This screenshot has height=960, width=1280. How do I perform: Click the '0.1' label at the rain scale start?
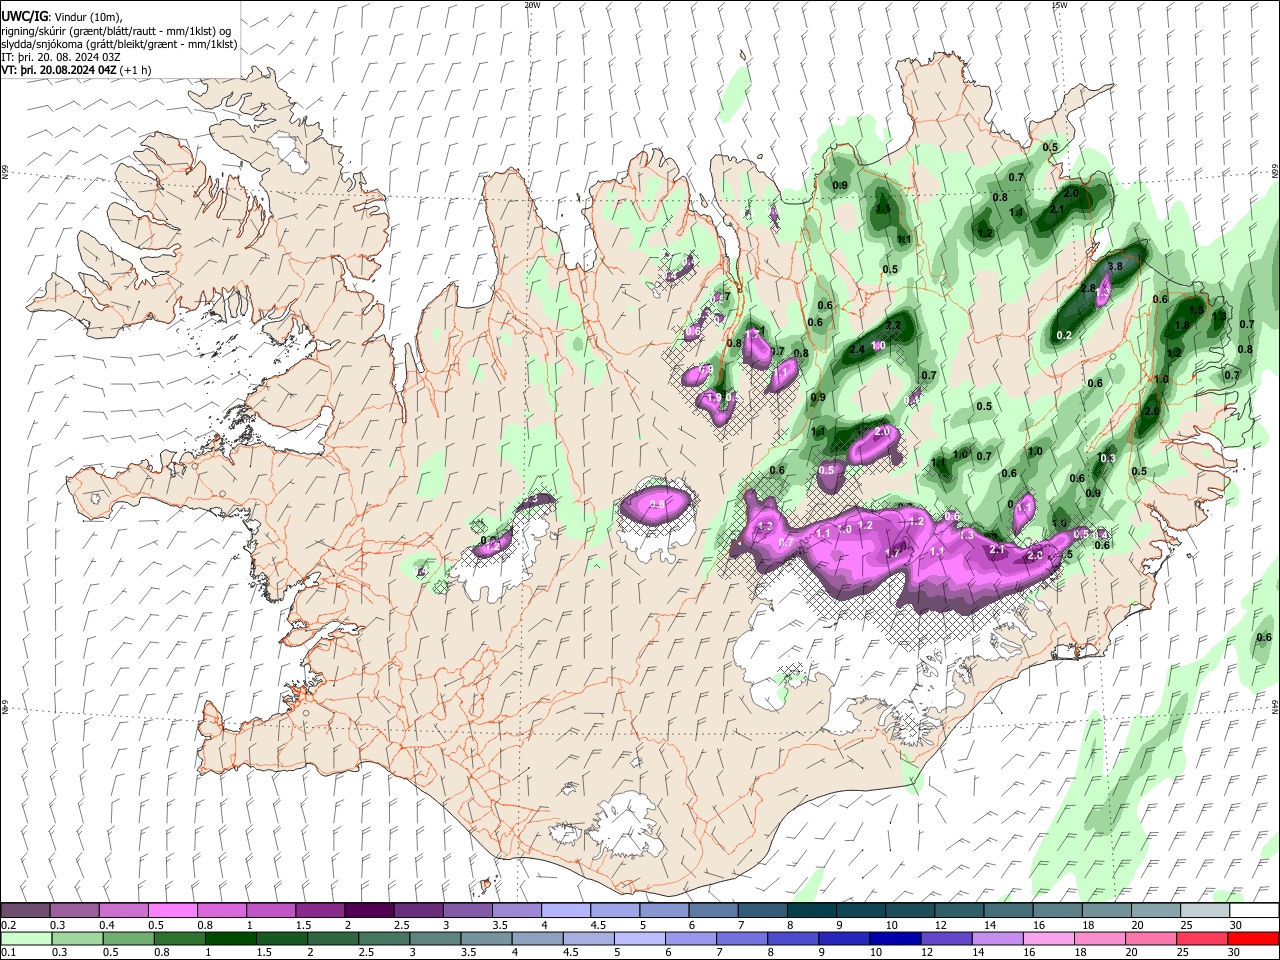coord(8,952)
